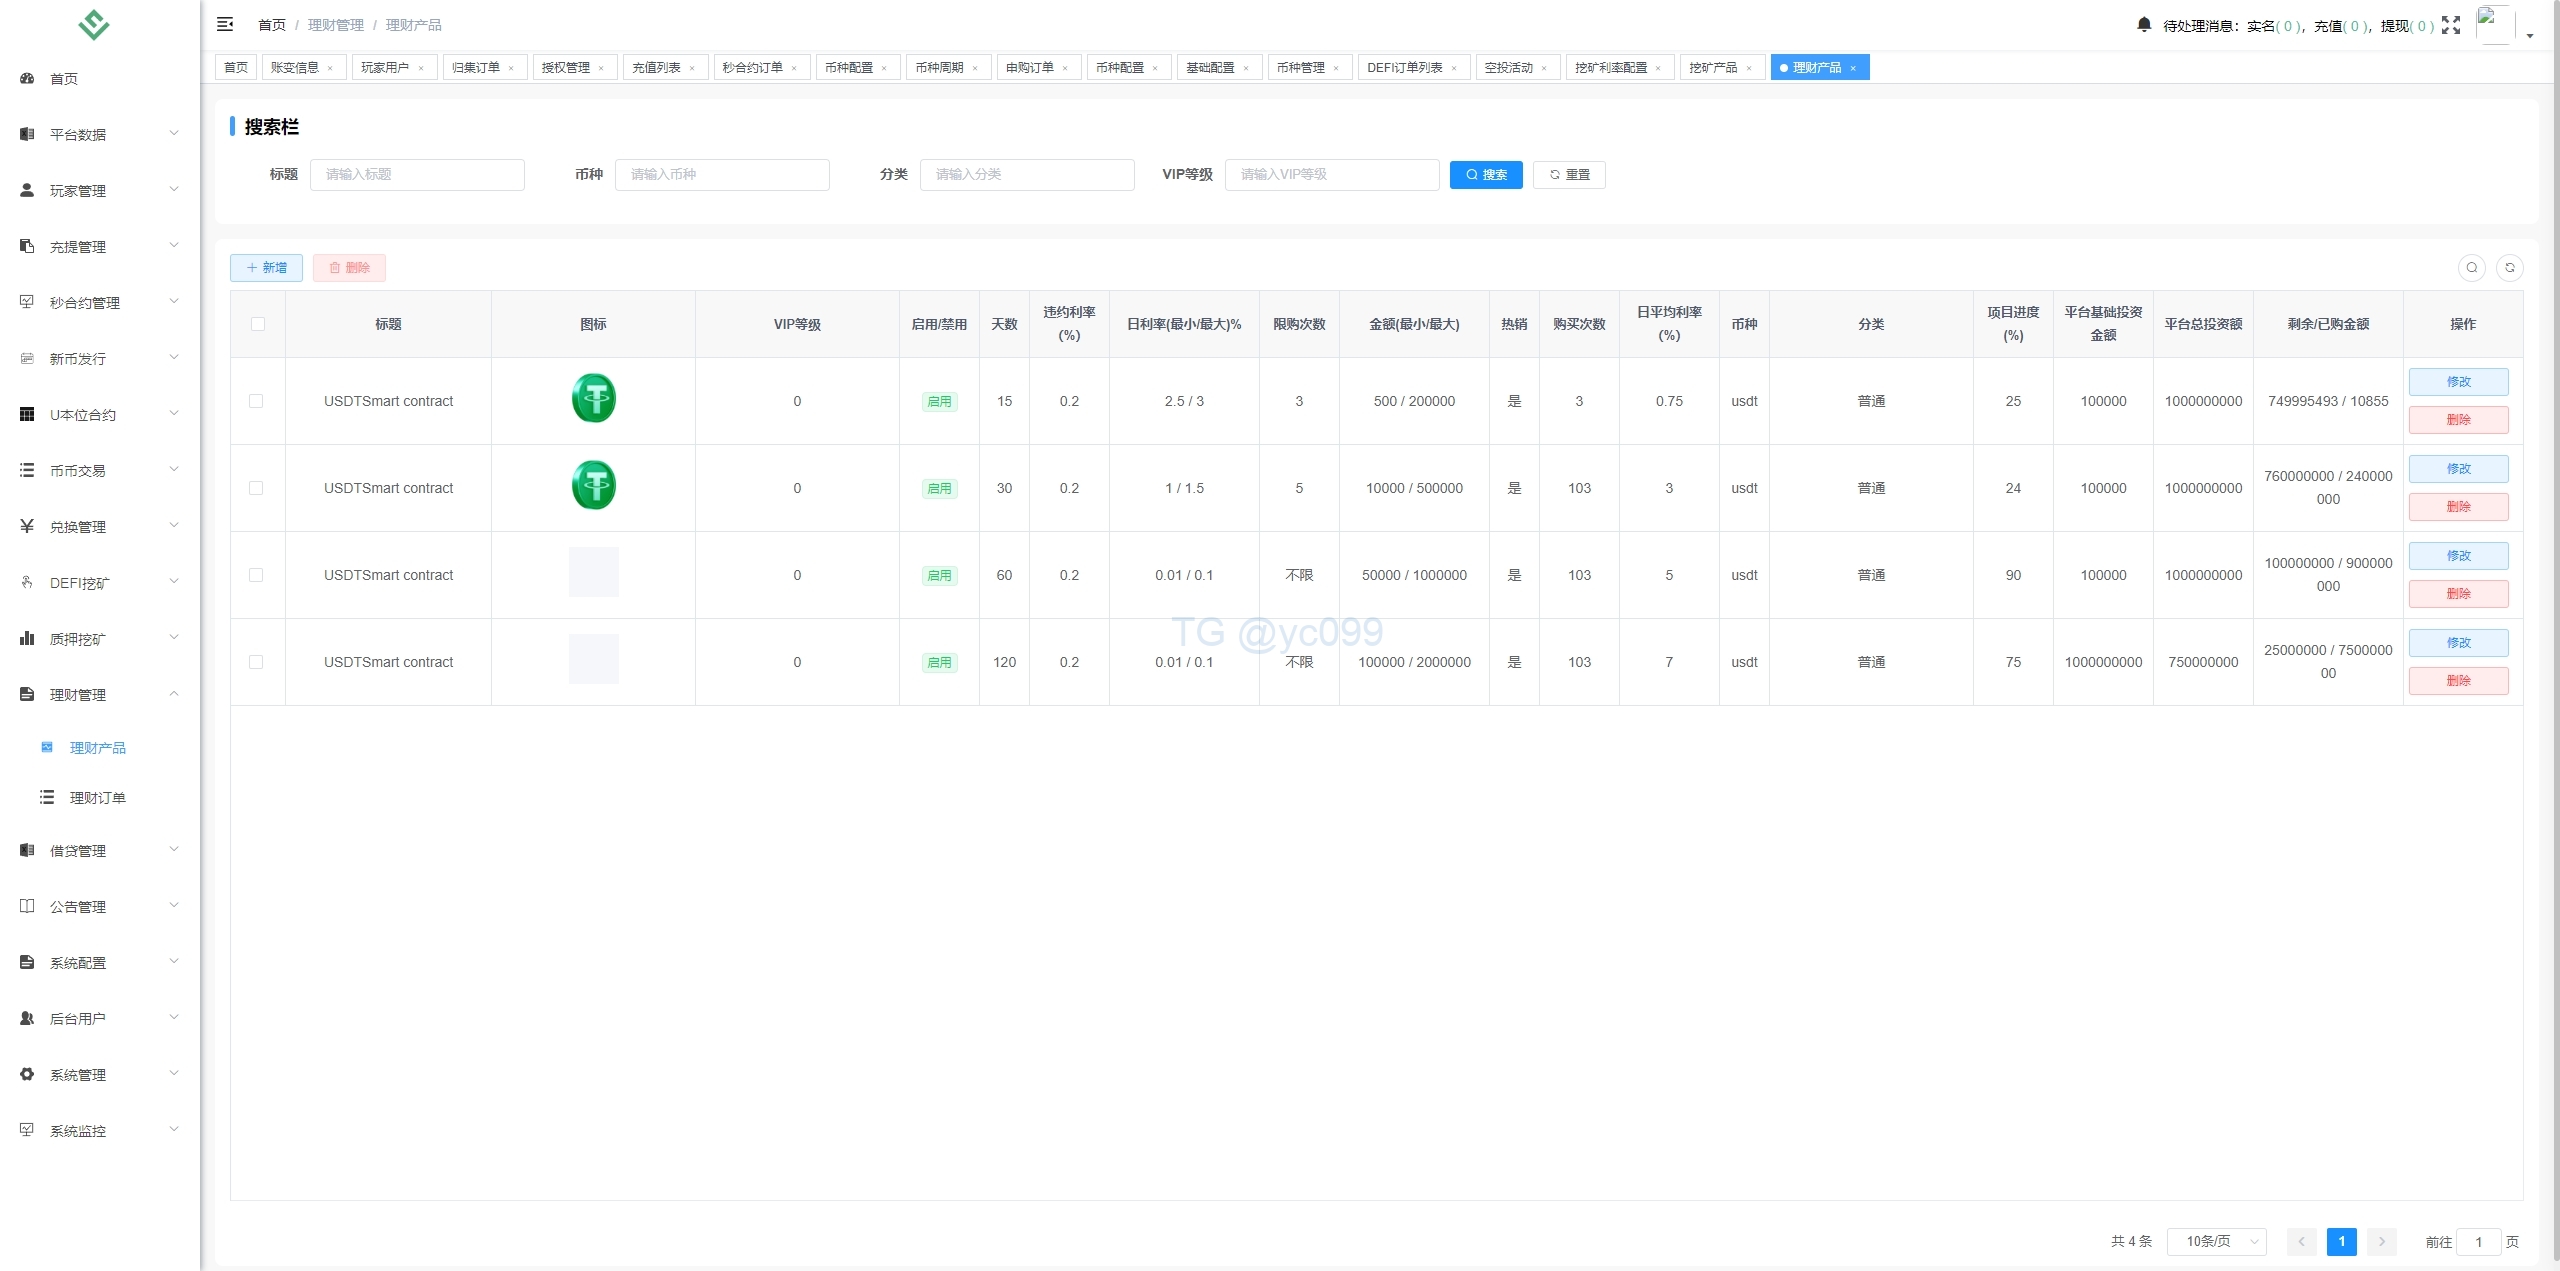
Task: Focus the 币种 search input field
Action: 721,174
